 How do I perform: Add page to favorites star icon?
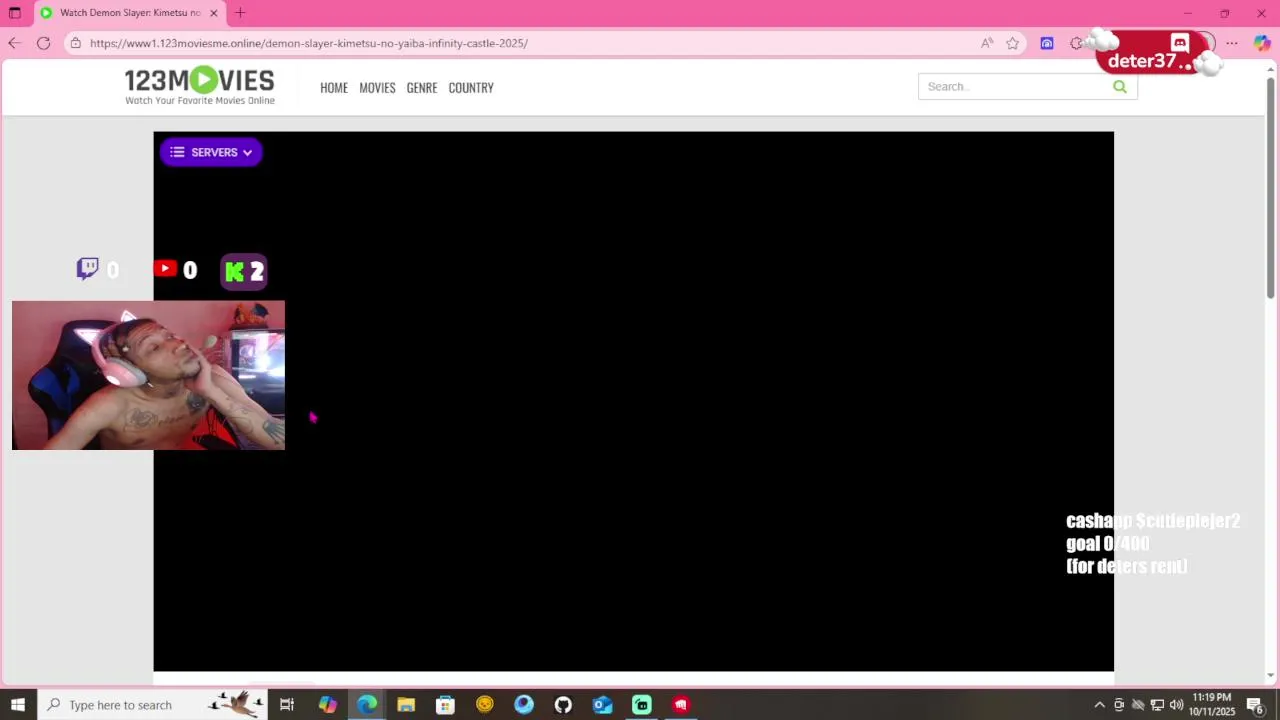coord(1013,43)
